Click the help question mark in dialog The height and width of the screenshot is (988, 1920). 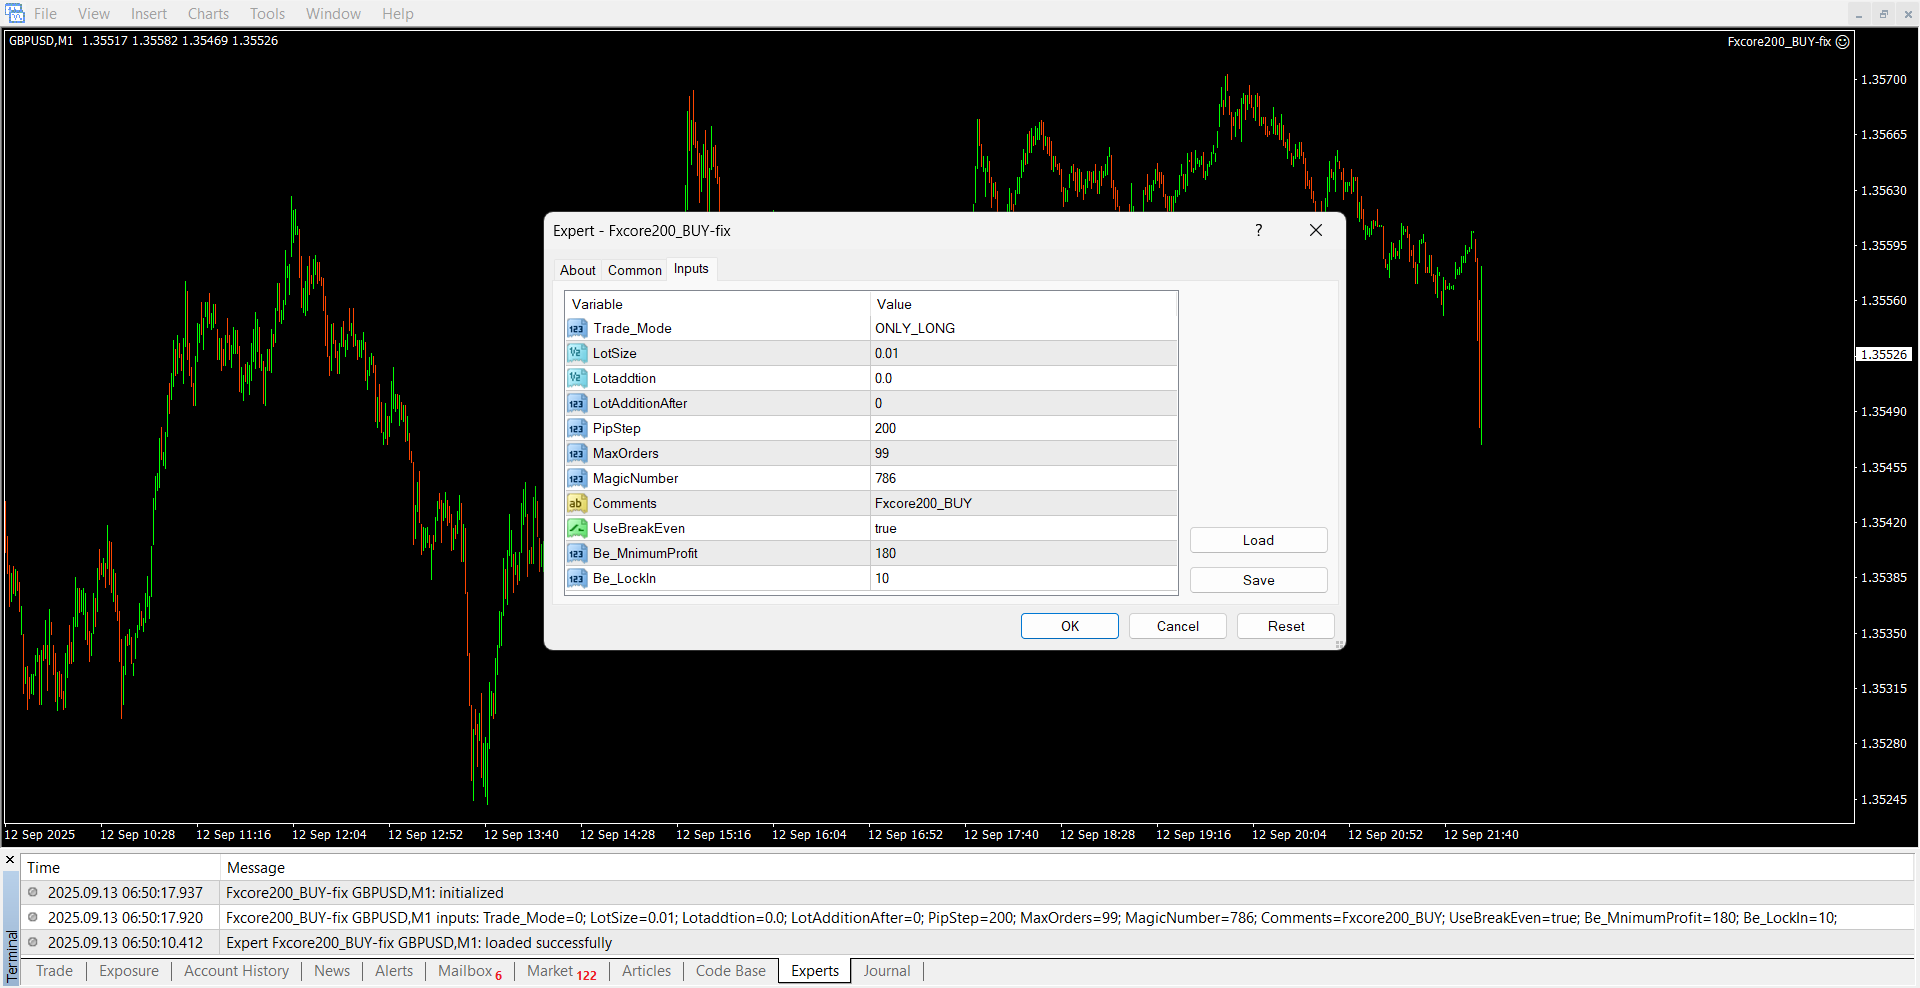pos(1259,231)
